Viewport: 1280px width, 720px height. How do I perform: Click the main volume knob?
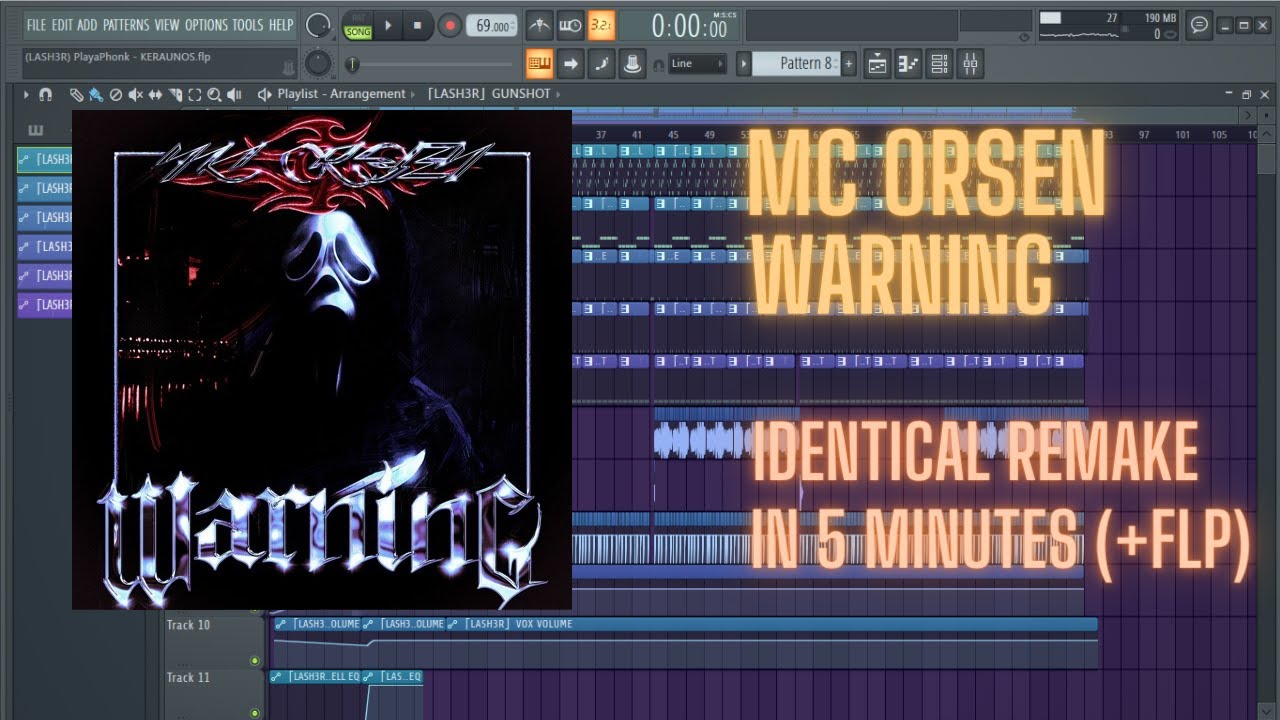point(318,25)
